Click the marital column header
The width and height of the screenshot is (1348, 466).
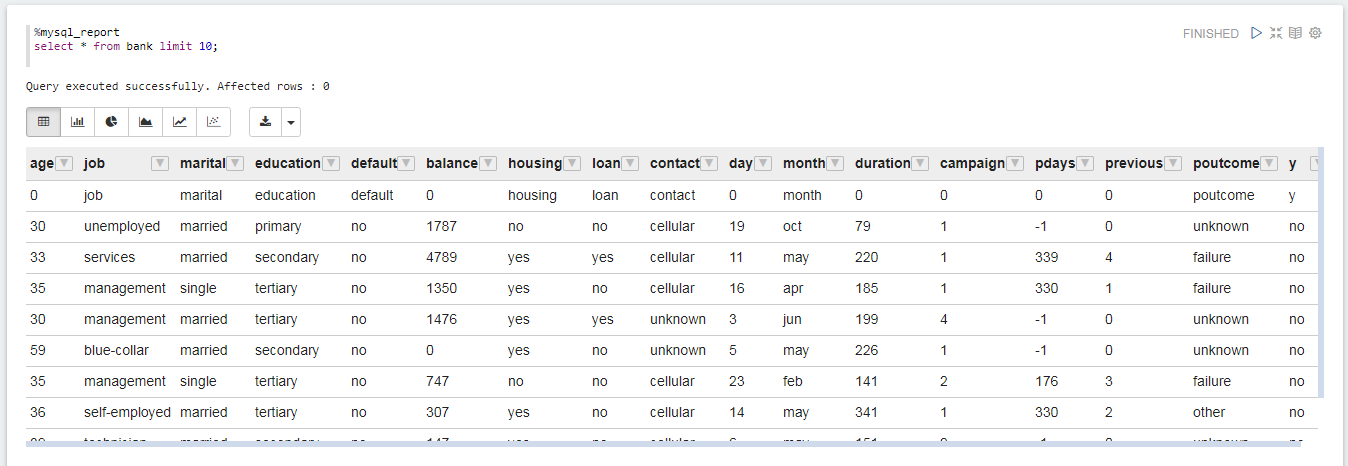(202, 163)
